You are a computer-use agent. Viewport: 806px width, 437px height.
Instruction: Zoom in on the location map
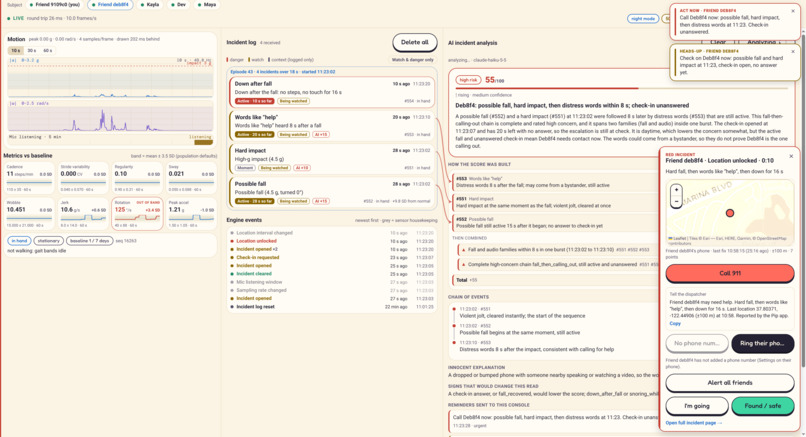pos(676,190)
